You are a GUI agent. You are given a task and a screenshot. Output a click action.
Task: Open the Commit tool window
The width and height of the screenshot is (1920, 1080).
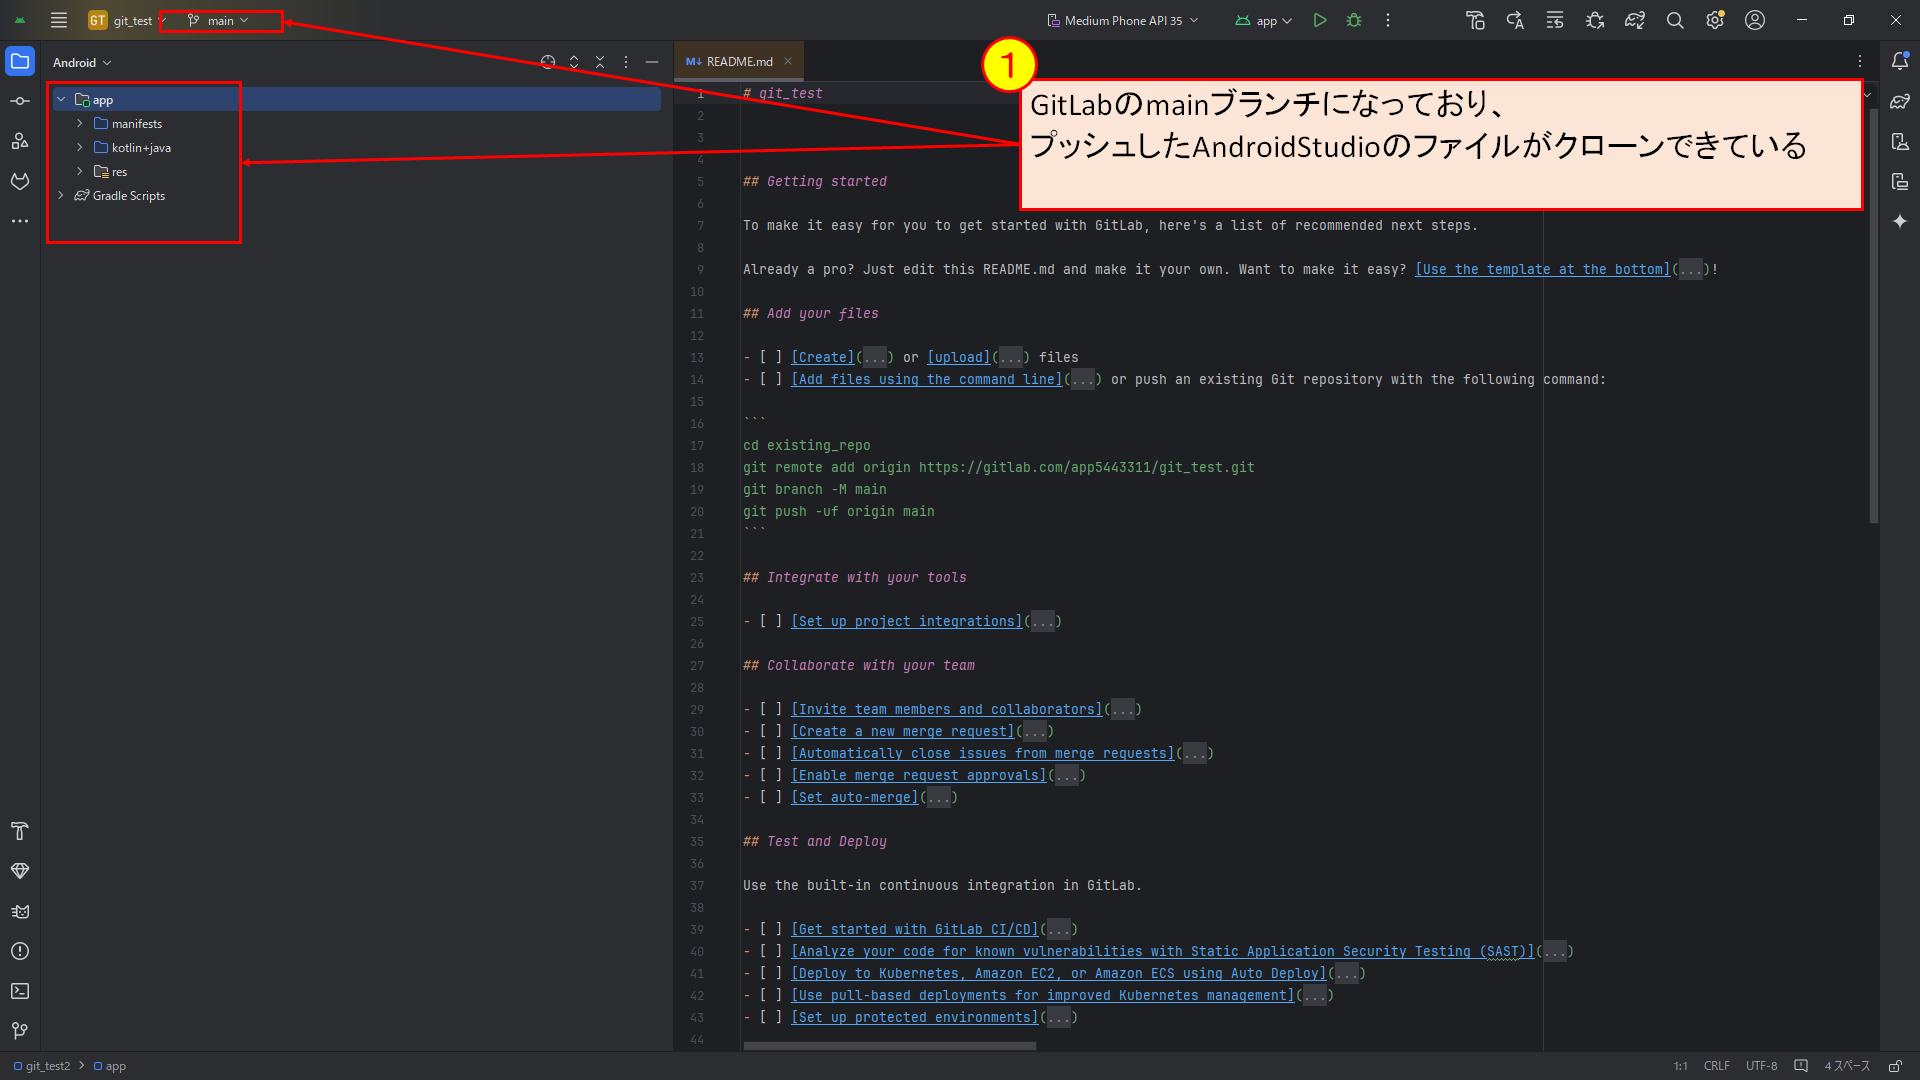[20, 101]
